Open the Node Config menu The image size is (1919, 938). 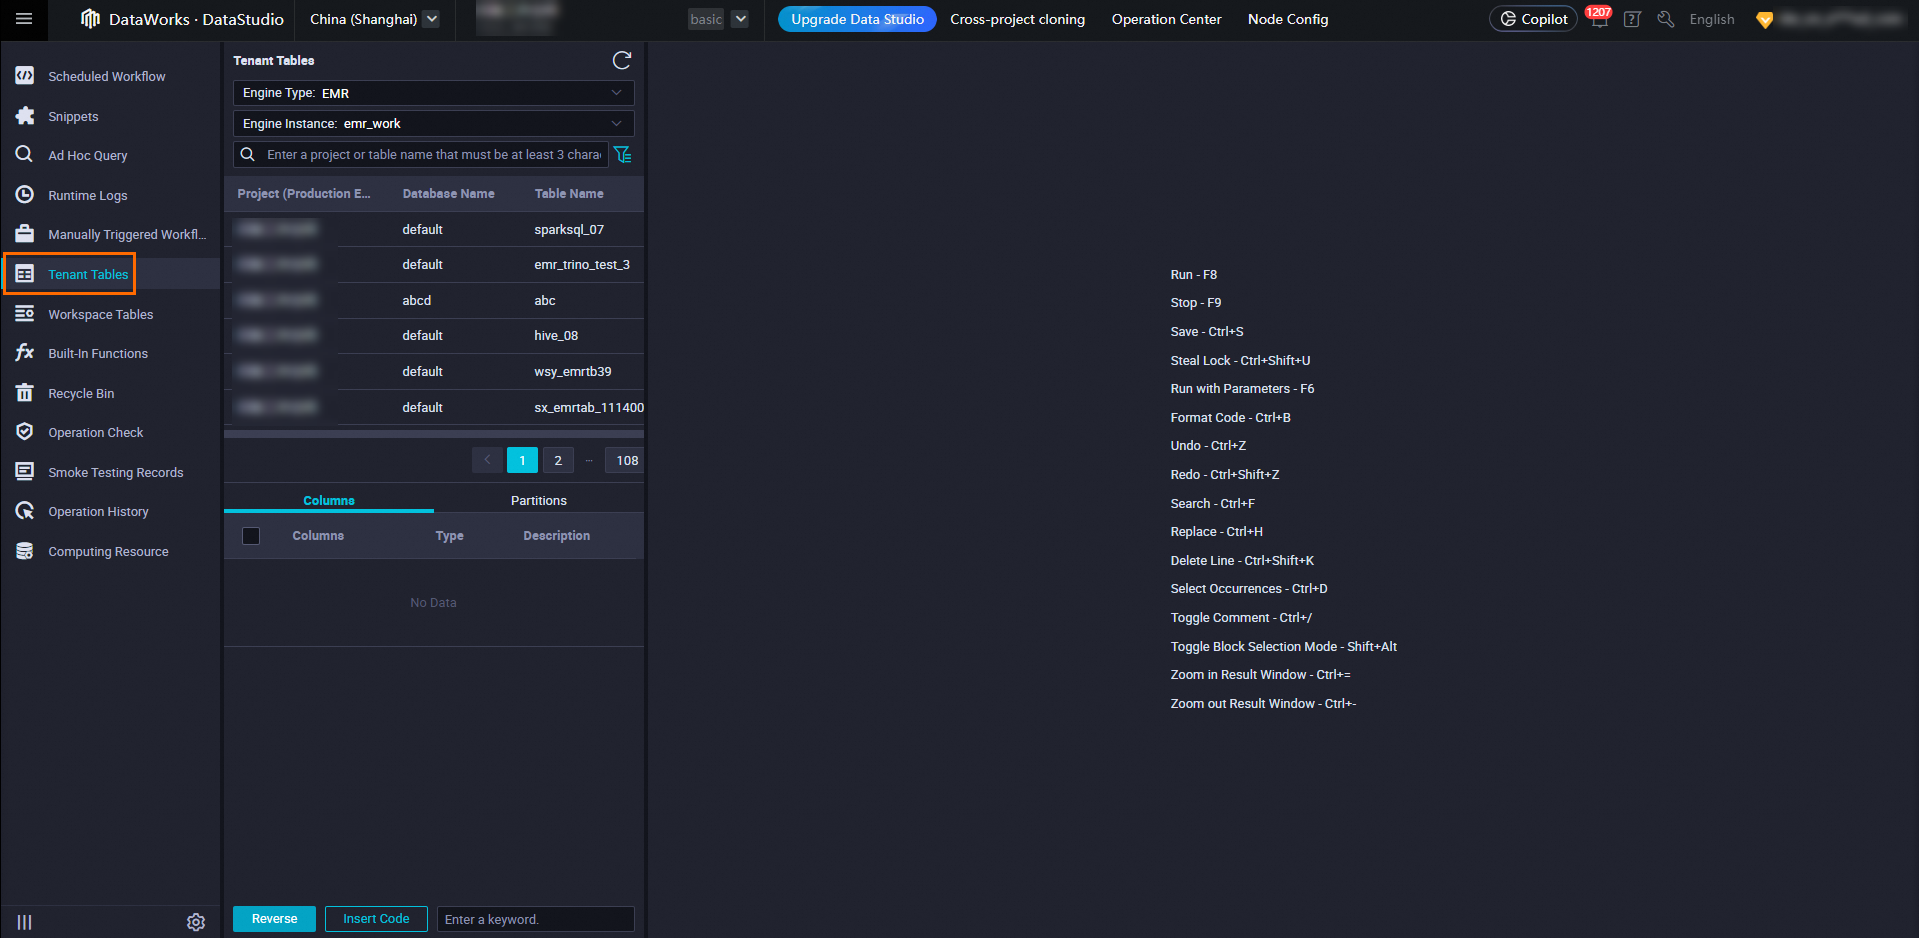click(1288, 19)
